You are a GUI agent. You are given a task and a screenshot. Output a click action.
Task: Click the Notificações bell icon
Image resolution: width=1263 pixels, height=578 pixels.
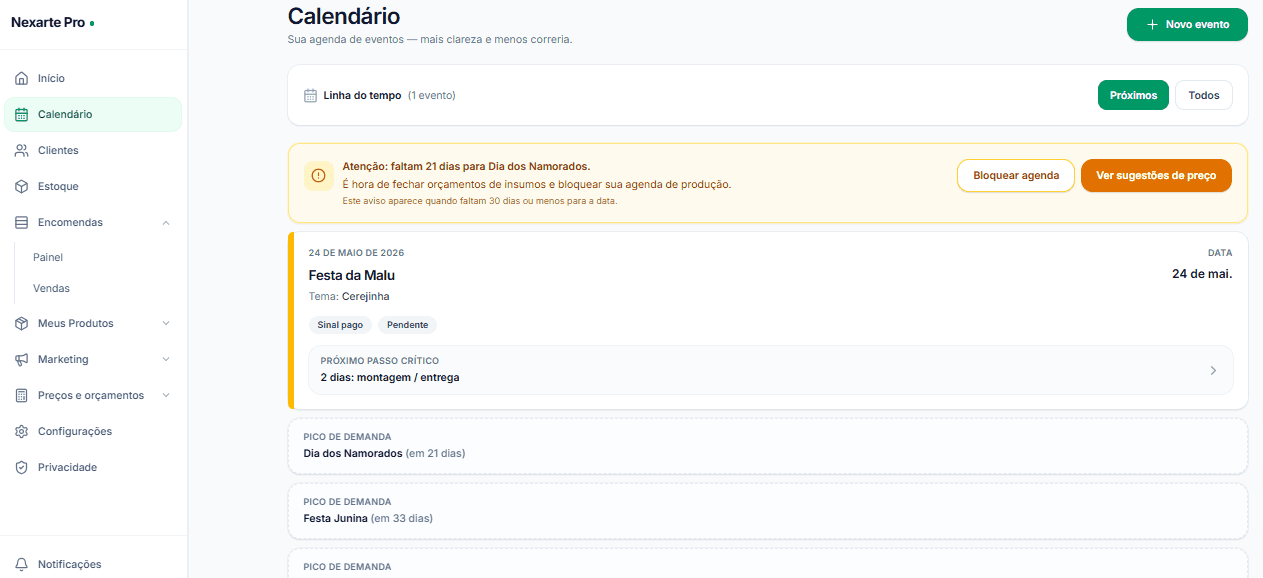(21, 564)
